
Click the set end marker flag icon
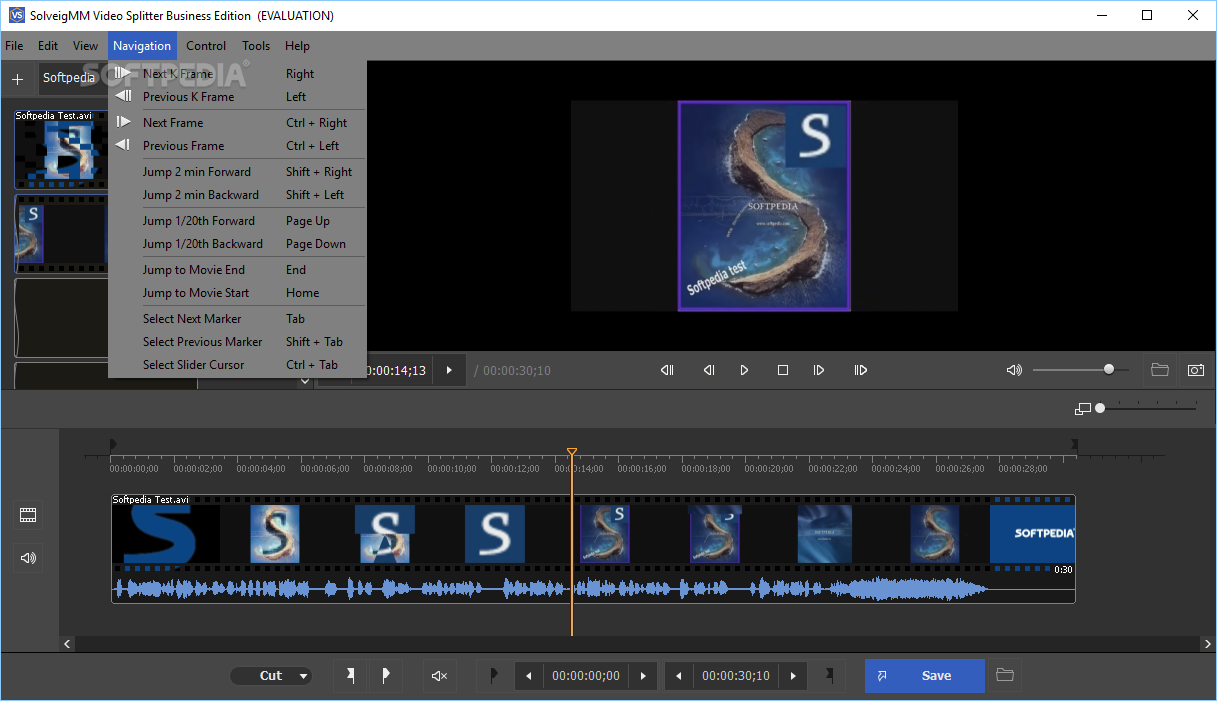[829, 676]
